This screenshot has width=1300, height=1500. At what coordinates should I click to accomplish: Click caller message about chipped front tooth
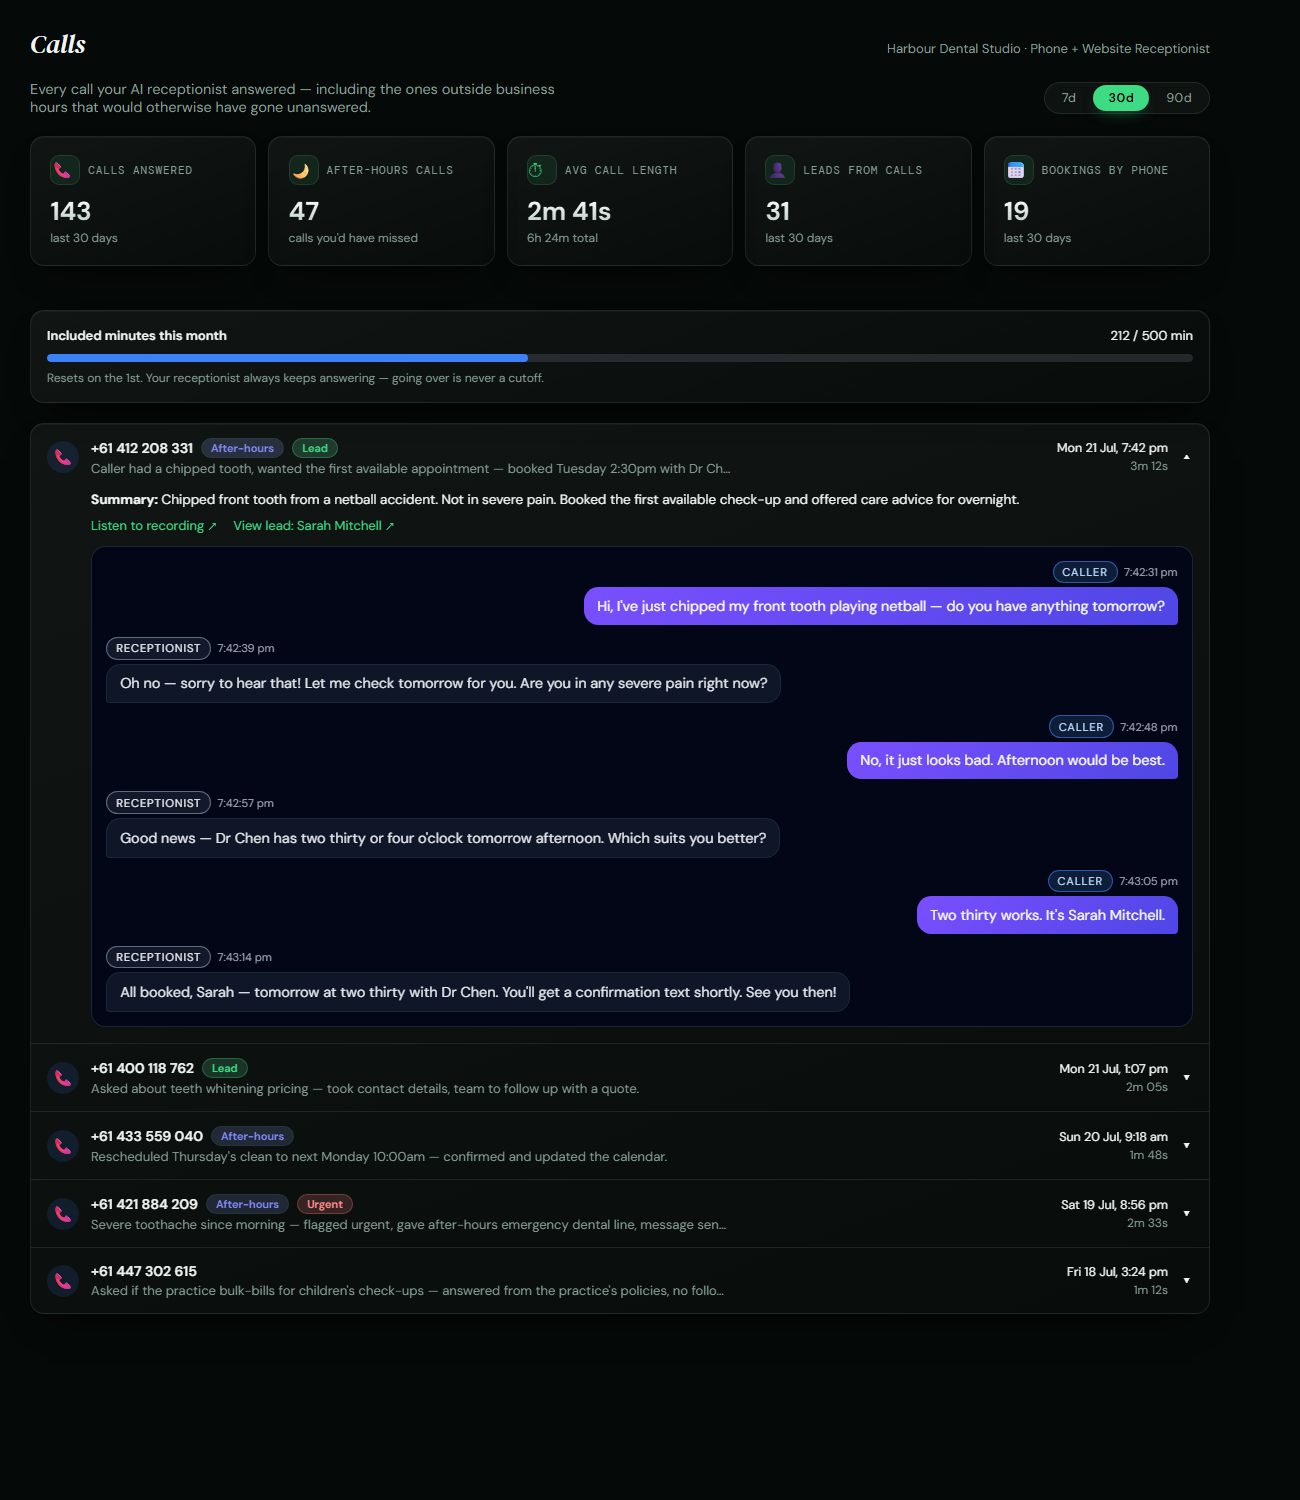click(x=881, y=606)
